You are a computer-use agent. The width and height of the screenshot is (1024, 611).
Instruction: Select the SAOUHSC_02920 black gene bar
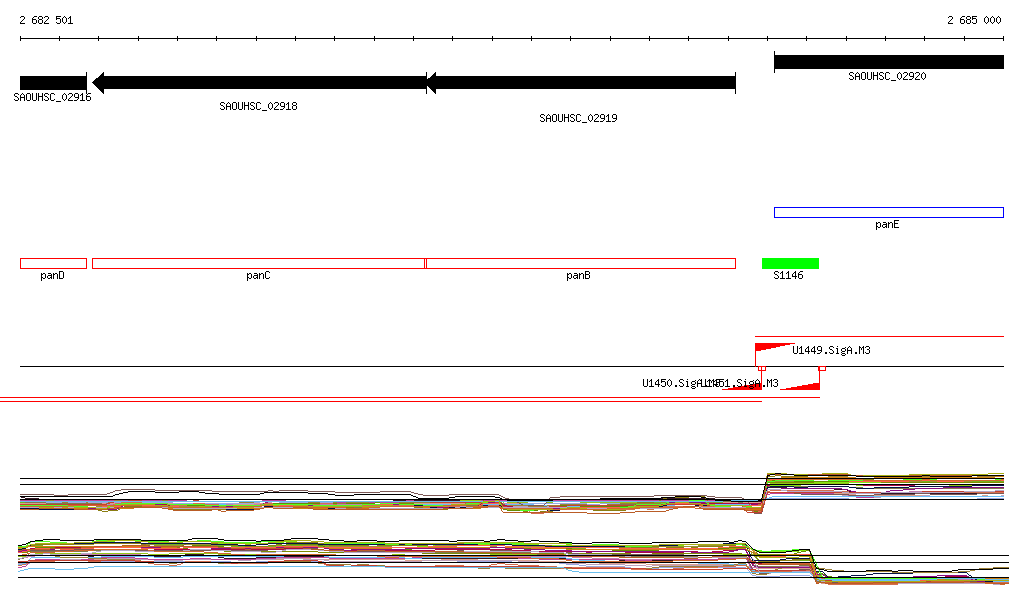888,62
